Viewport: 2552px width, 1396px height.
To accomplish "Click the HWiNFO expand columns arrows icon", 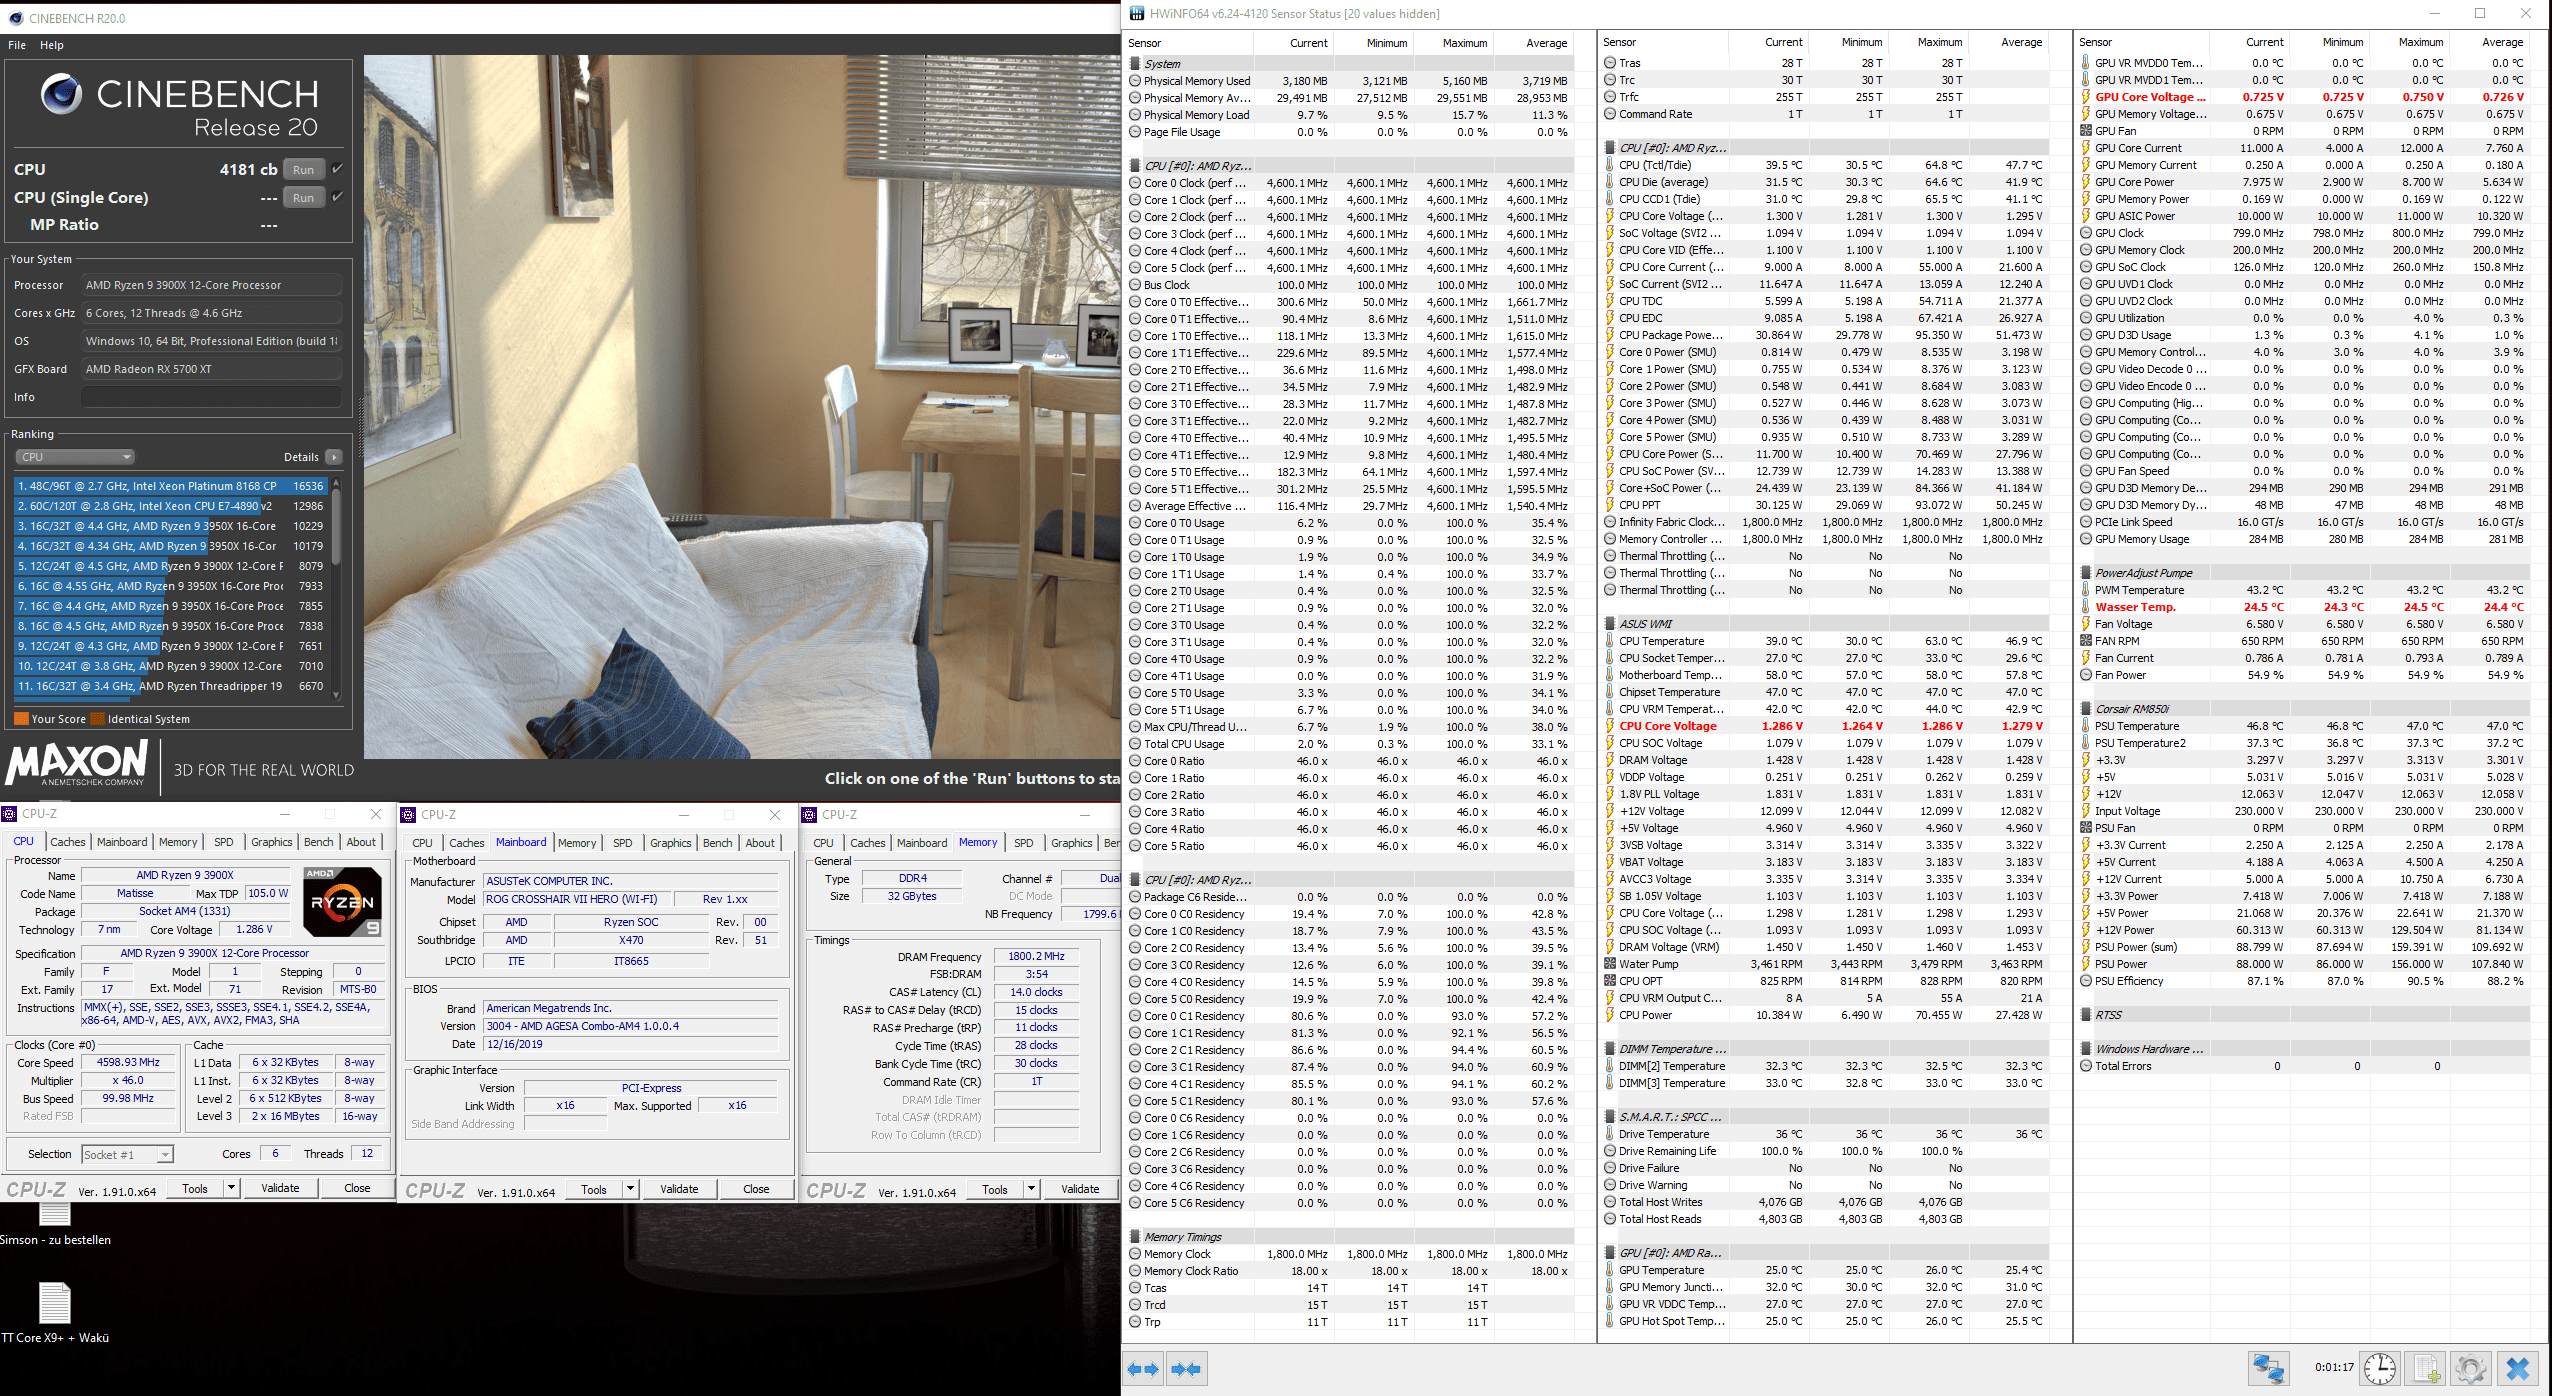I will [1143, 1369].
